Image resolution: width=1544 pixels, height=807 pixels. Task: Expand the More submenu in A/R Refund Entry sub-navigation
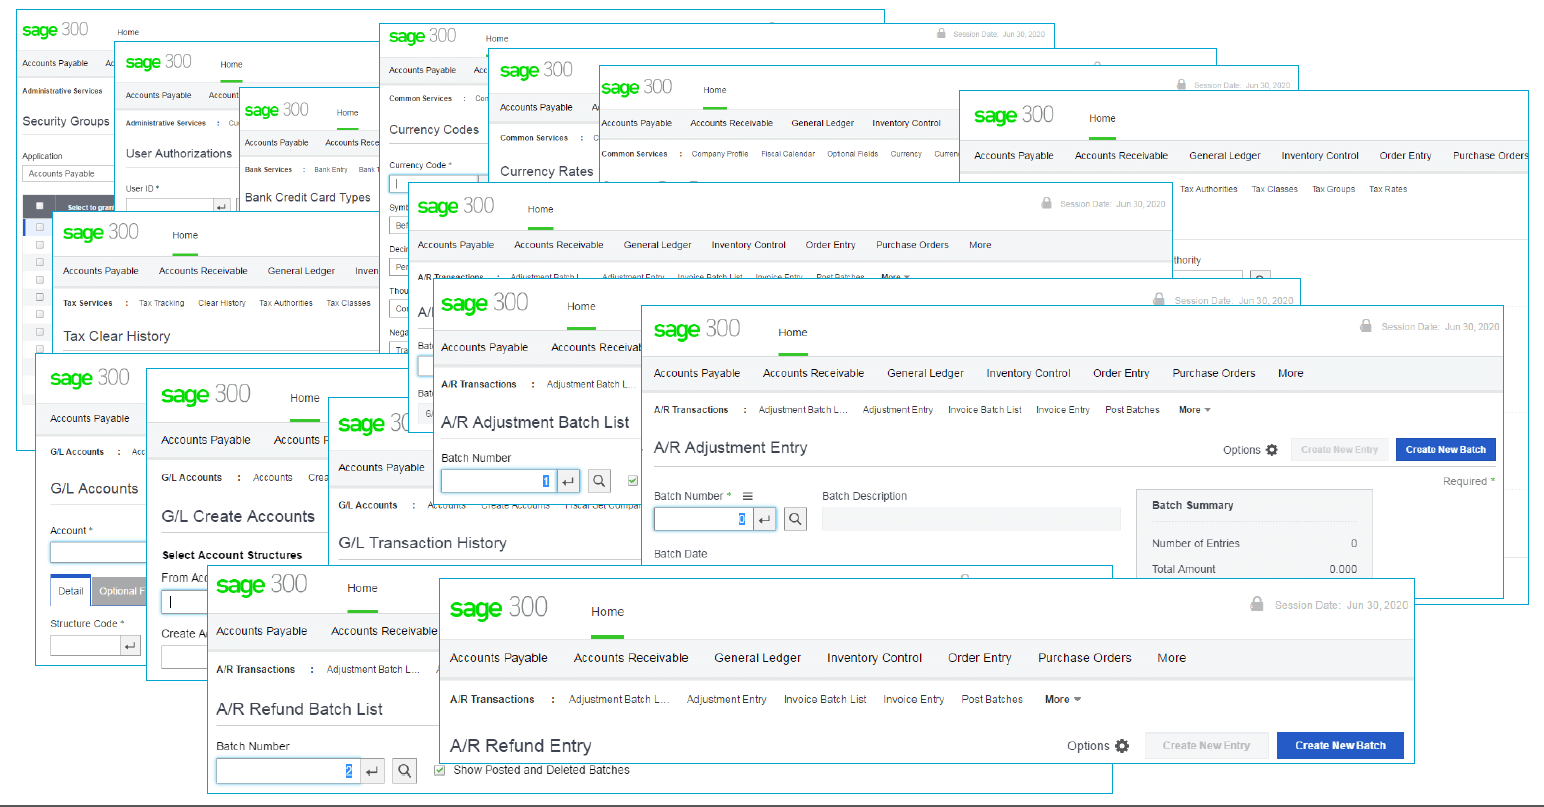[1062, 700]
